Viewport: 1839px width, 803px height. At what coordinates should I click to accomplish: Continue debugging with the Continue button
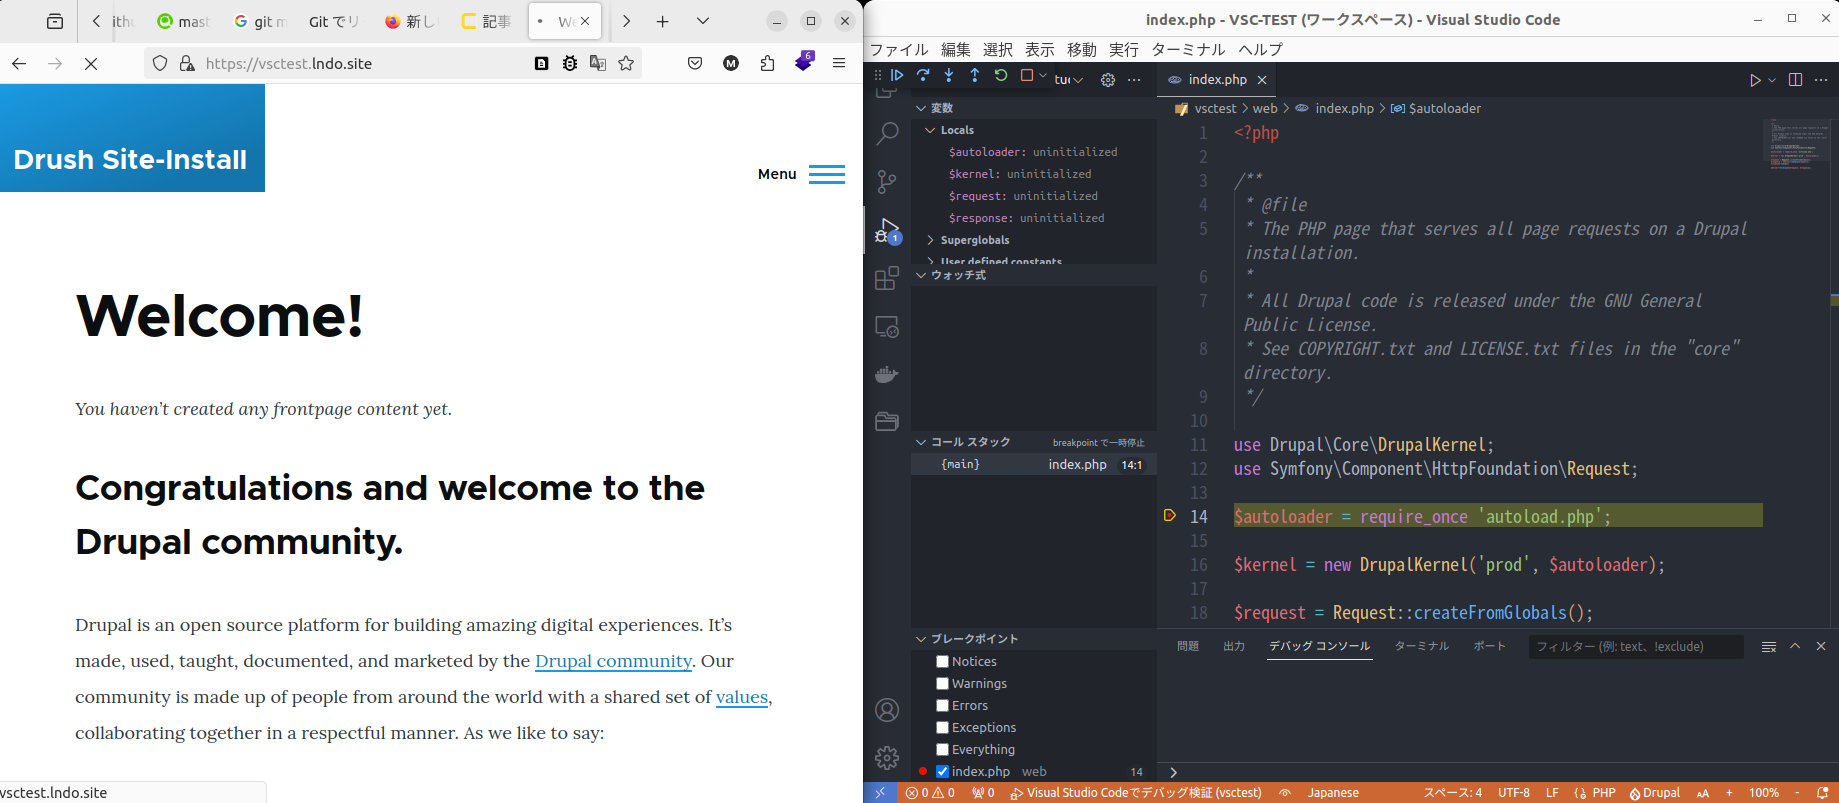click(x=897, y=76)
